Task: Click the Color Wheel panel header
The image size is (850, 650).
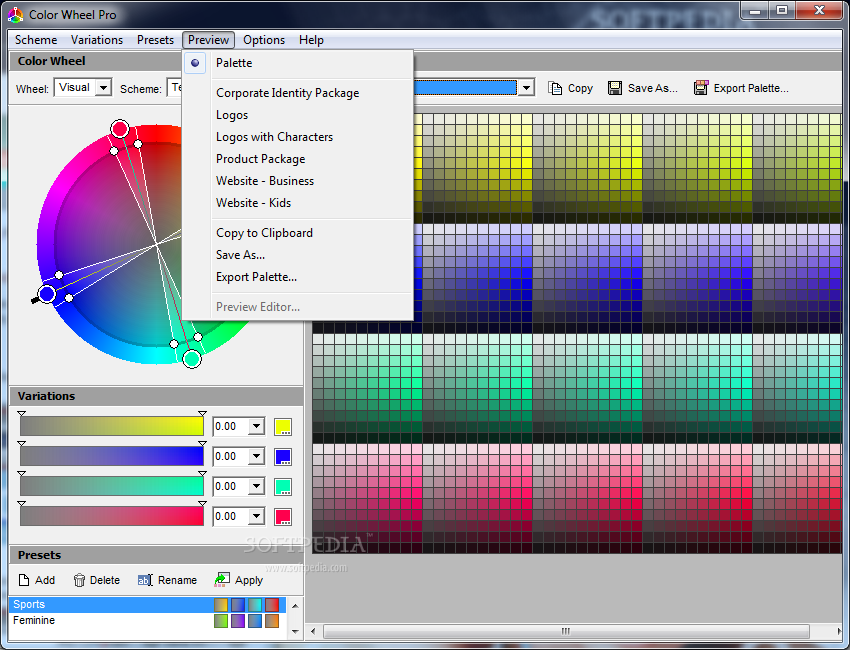Action: (x=96, y=61)
